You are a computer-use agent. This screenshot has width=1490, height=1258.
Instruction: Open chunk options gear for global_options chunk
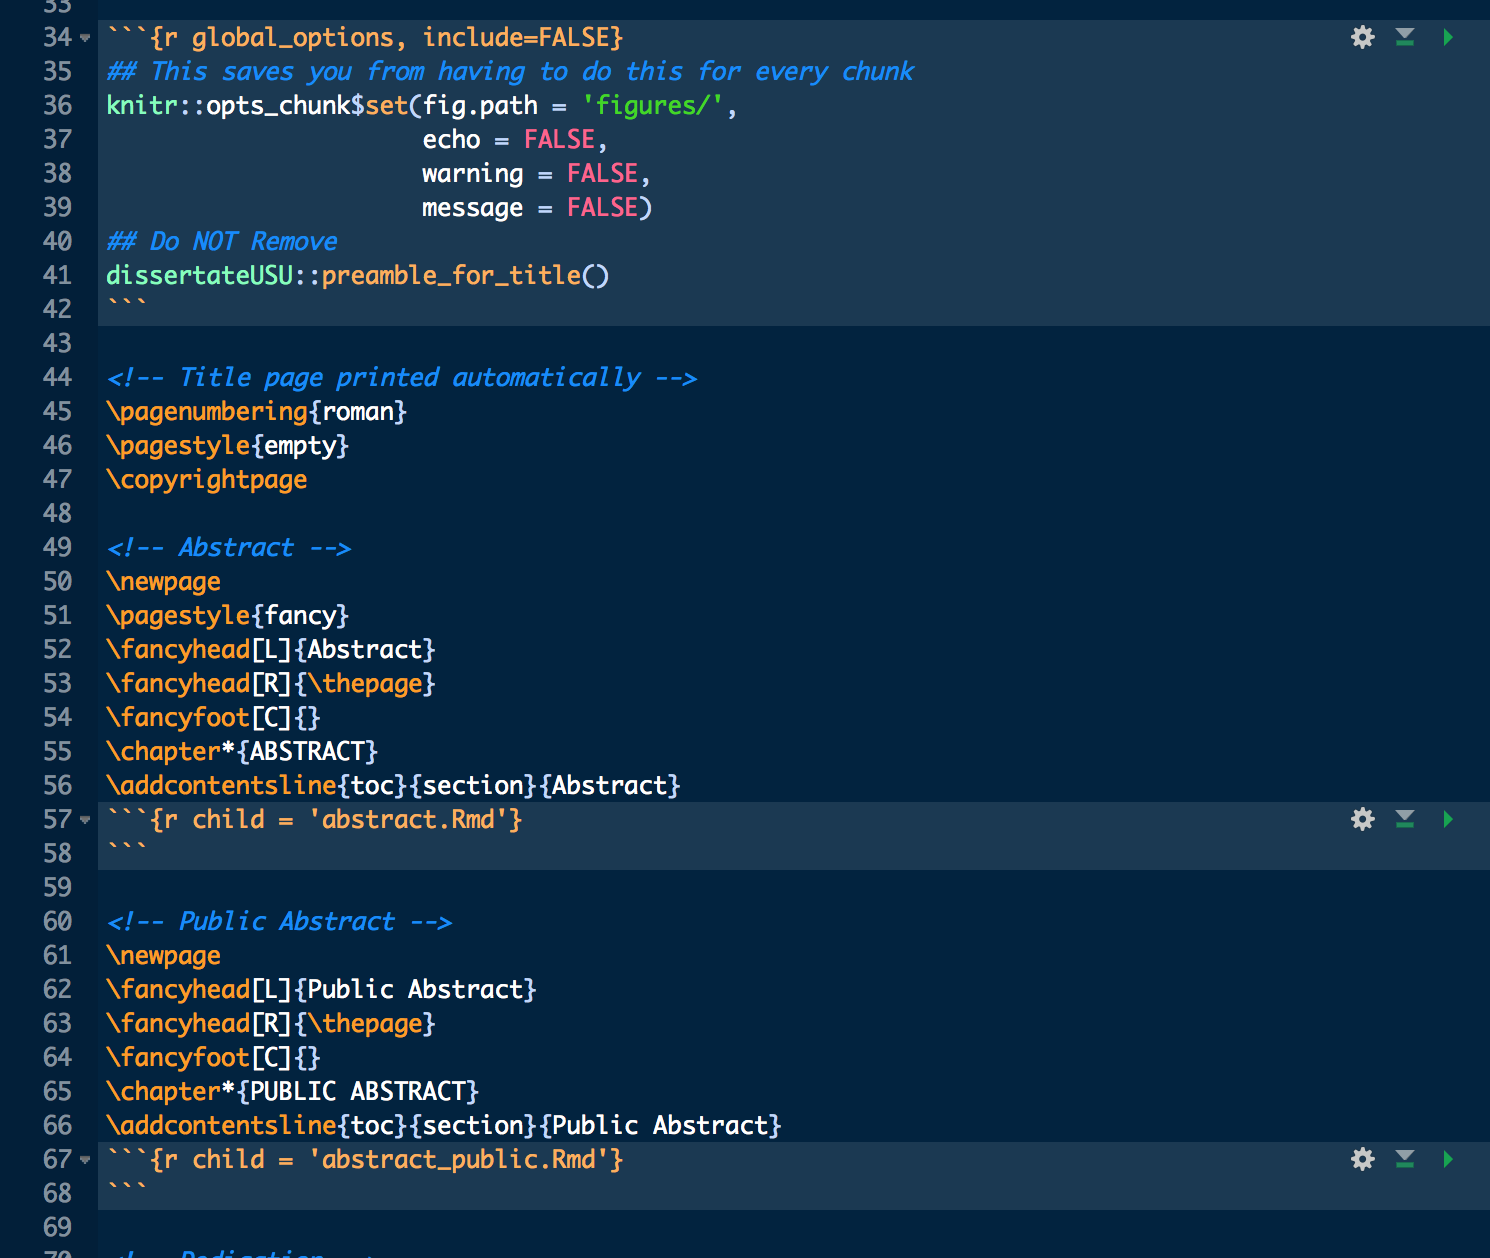pyautogui.click(x=1362, y=38)
